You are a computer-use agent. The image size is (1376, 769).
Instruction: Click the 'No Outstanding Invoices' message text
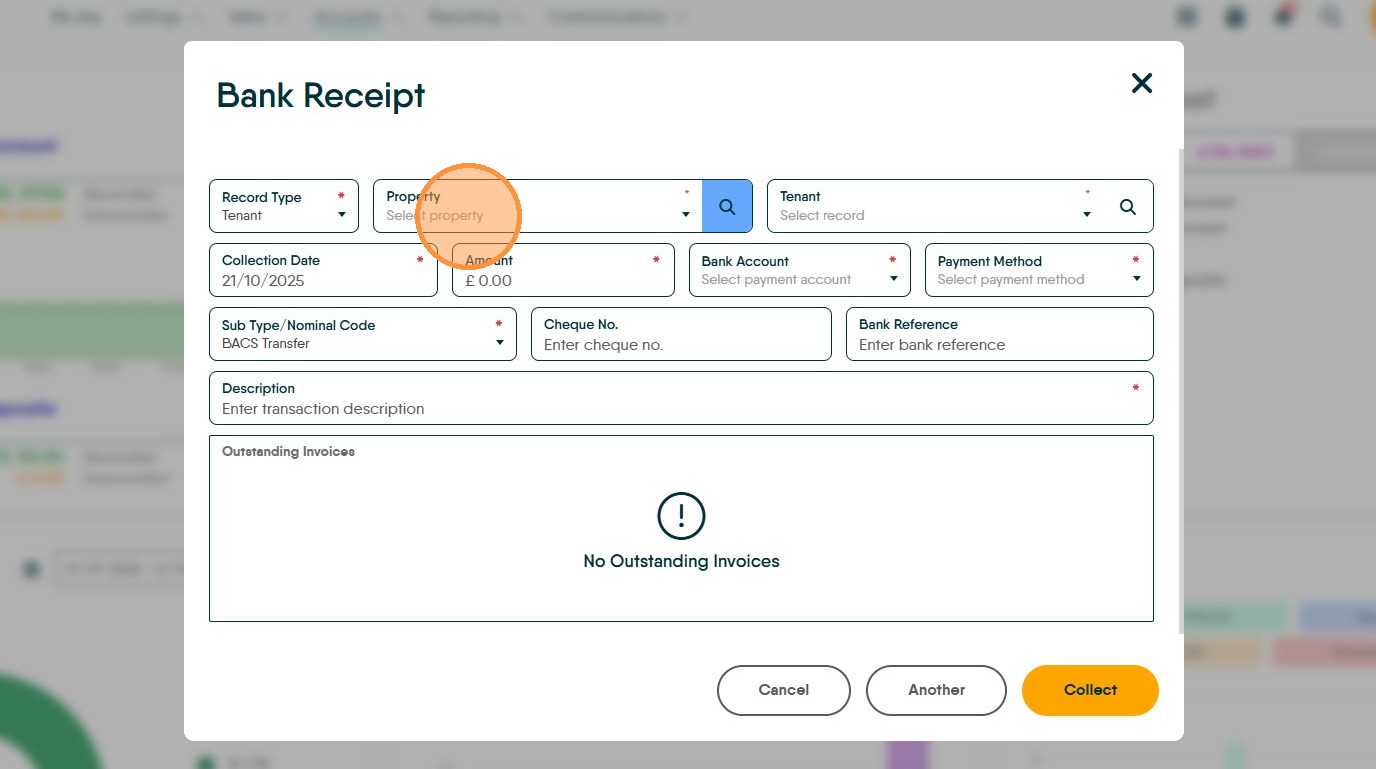point(681,562)
